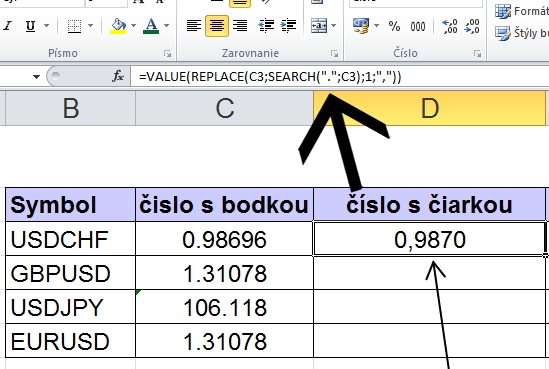Select cell GBPUSD

click(x=70, y=273)
